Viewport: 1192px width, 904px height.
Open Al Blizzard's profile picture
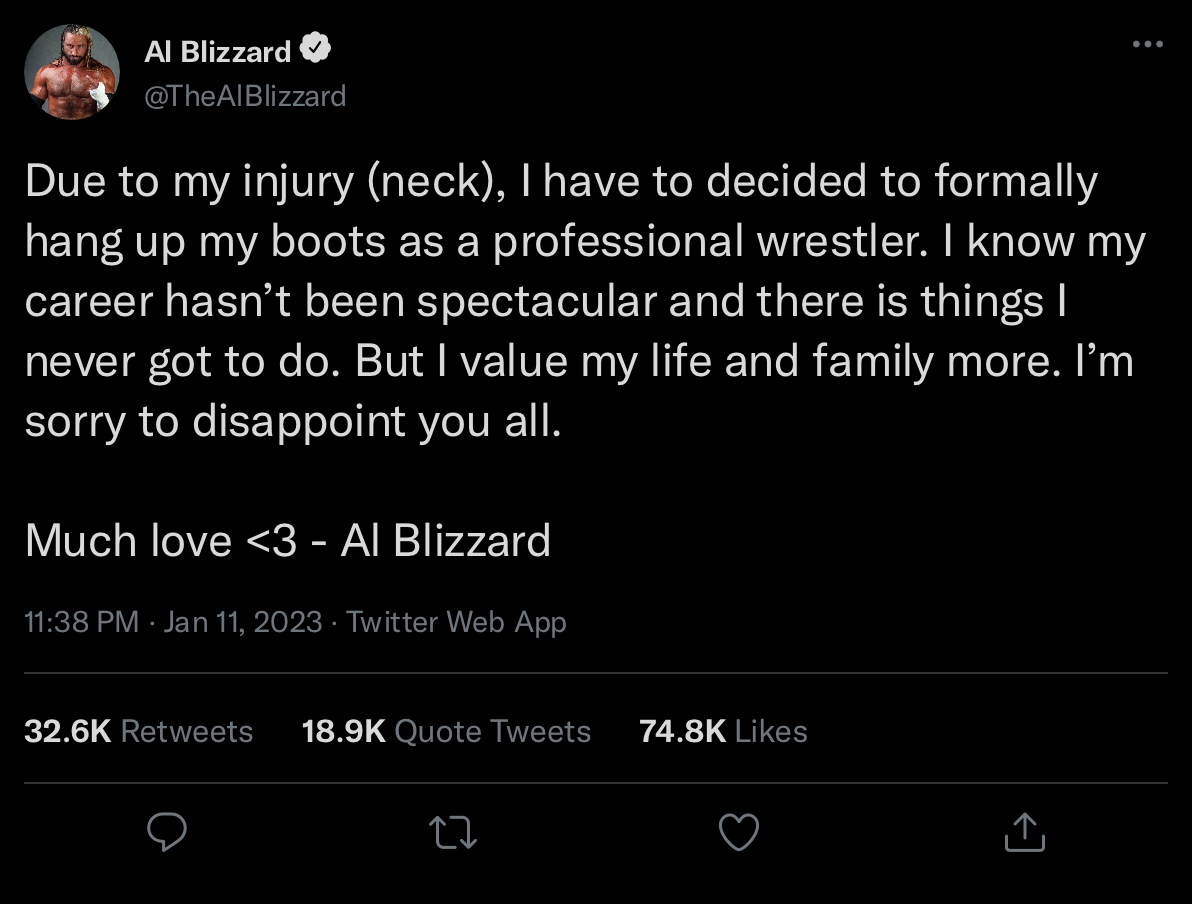pyautogui.click(x=72, y=72)
